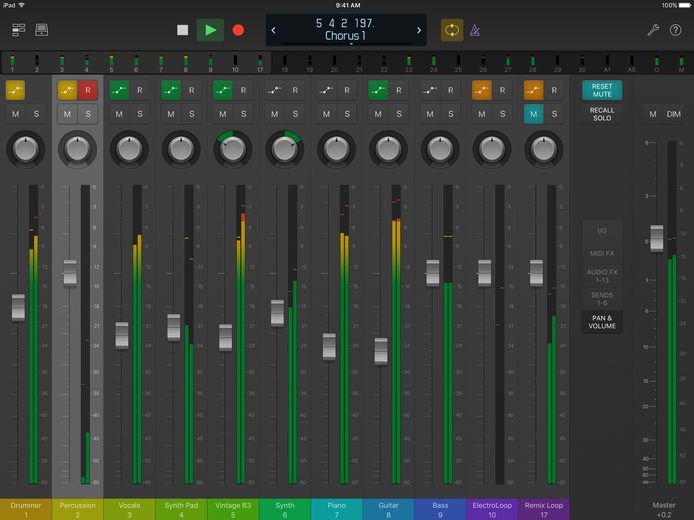
Task: Toggle the metronome icon
Action: pos(475,30)
